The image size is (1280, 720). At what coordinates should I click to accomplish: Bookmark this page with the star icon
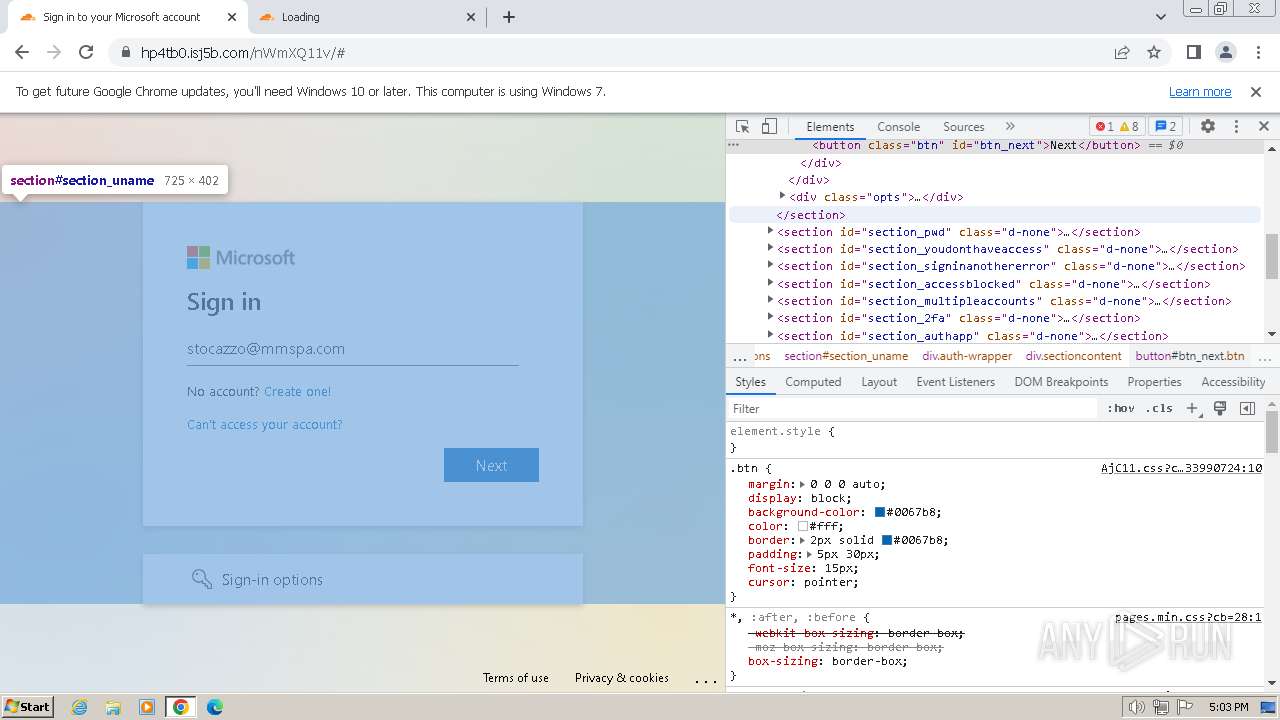point(1154,52)
